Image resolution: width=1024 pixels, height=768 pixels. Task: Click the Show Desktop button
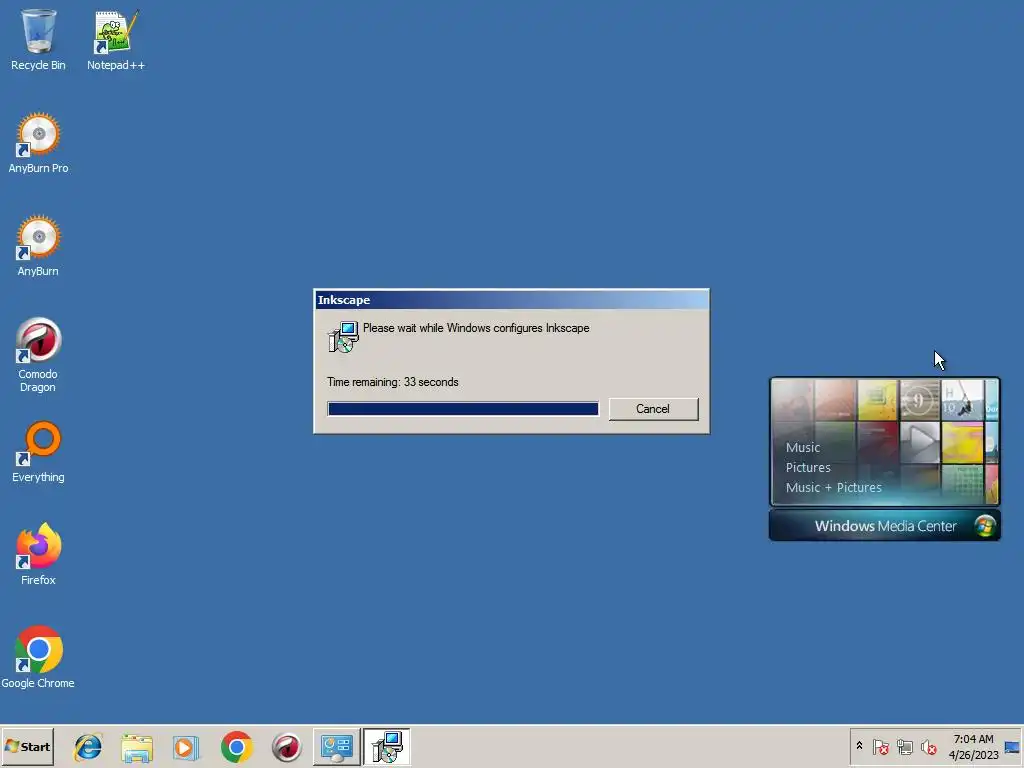point(1012,746)
